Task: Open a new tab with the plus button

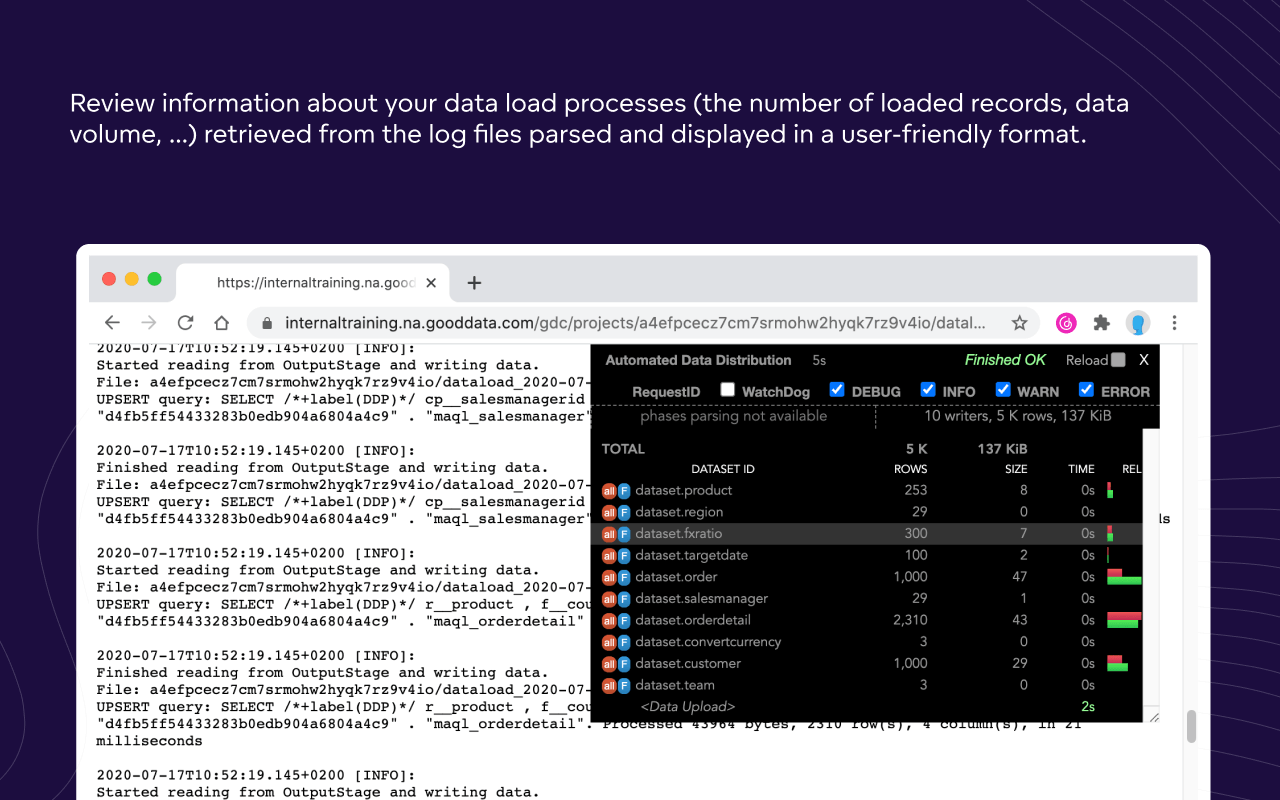Action: (474, 283)
